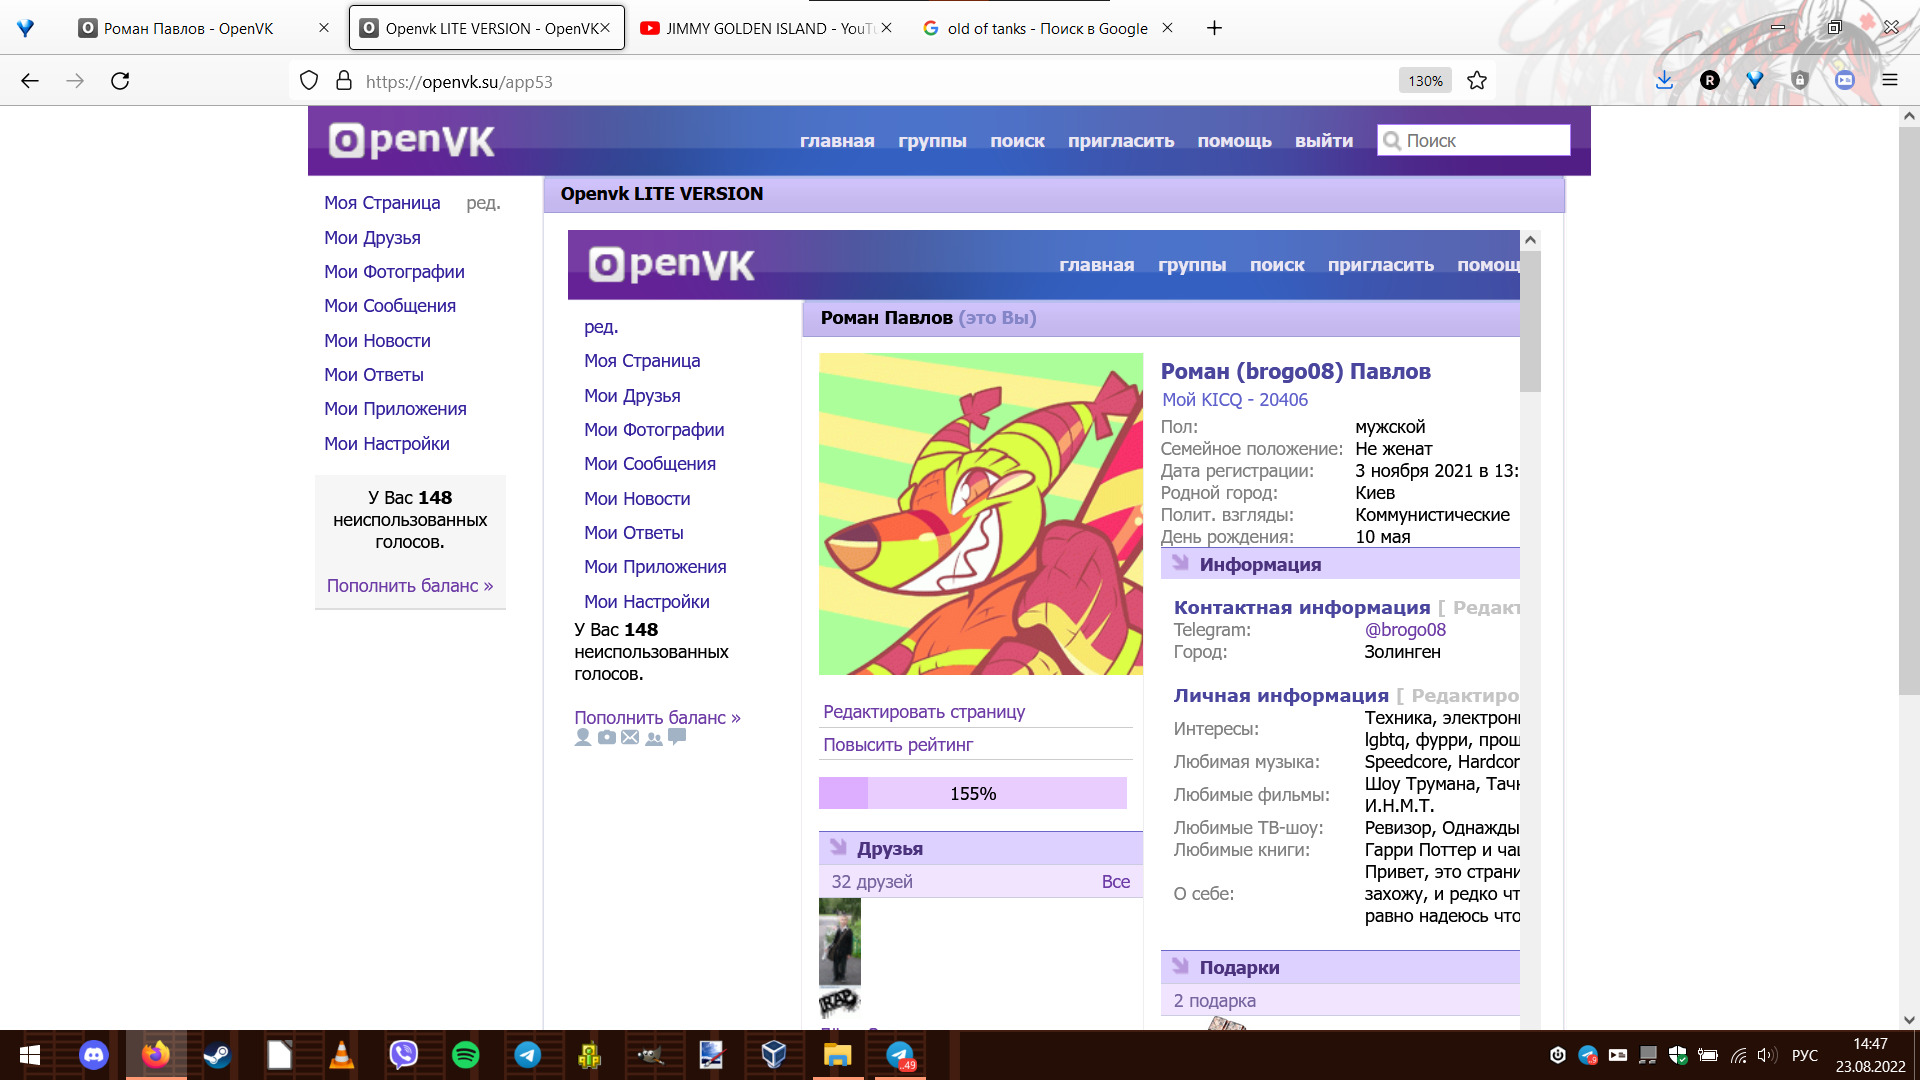Click the camera photos icon
This screenshot has height=1080, width=1920.
click(607, 738)
